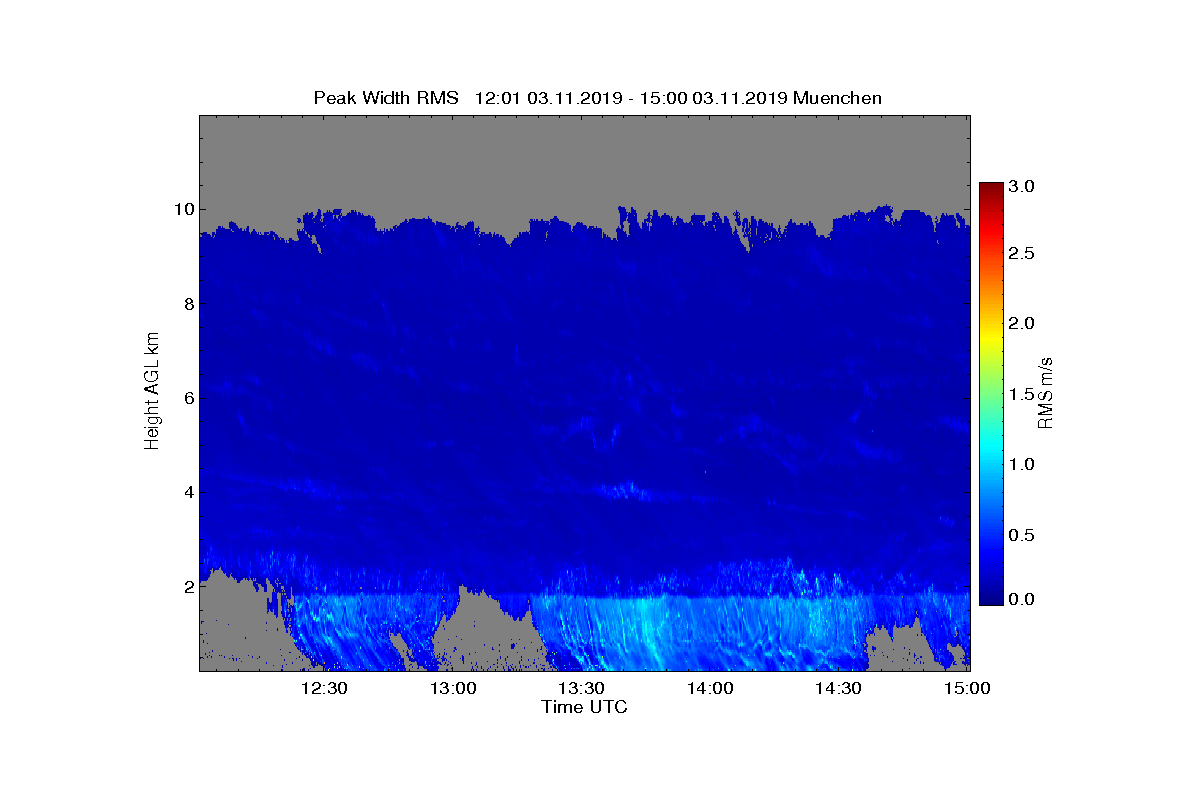Click the height tick label 2
The width and height of the screenshot is (1200, 800).
tap(187, 586)
